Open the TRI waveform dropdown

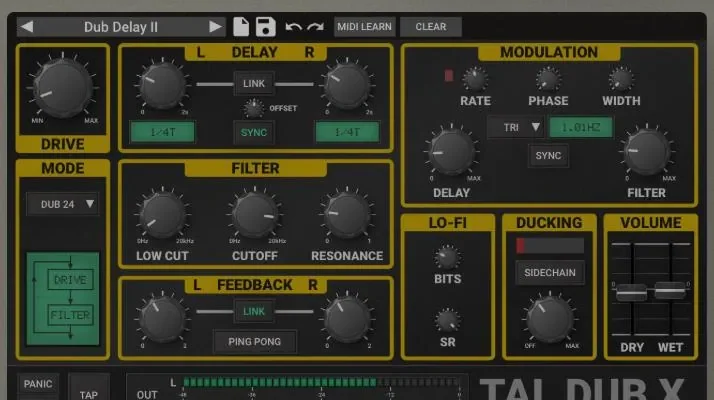pos(516,127)
